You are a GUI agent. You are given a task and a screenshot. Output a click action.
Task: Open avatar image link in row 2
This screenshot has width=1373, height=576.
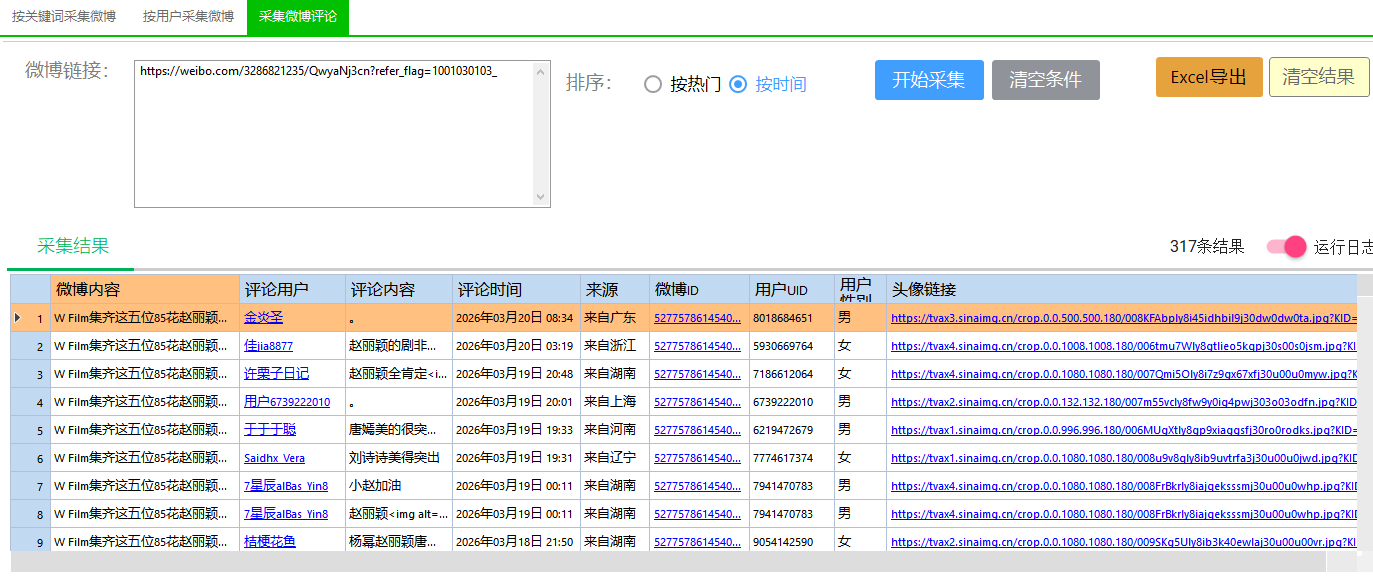pos(1120,346)
